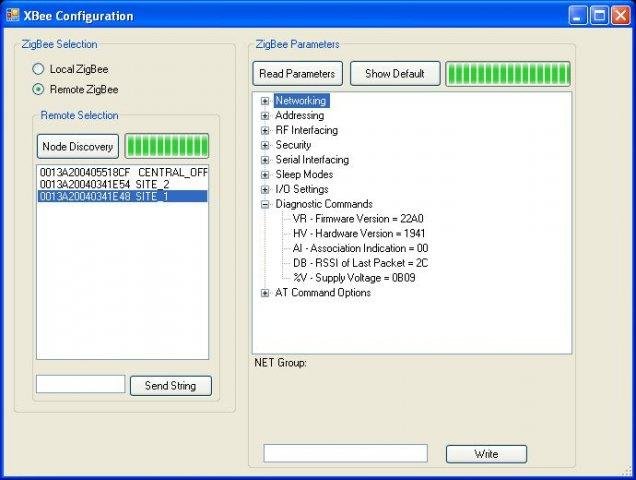Select the Diagnostic Commands tree label

tap(324, 204)
